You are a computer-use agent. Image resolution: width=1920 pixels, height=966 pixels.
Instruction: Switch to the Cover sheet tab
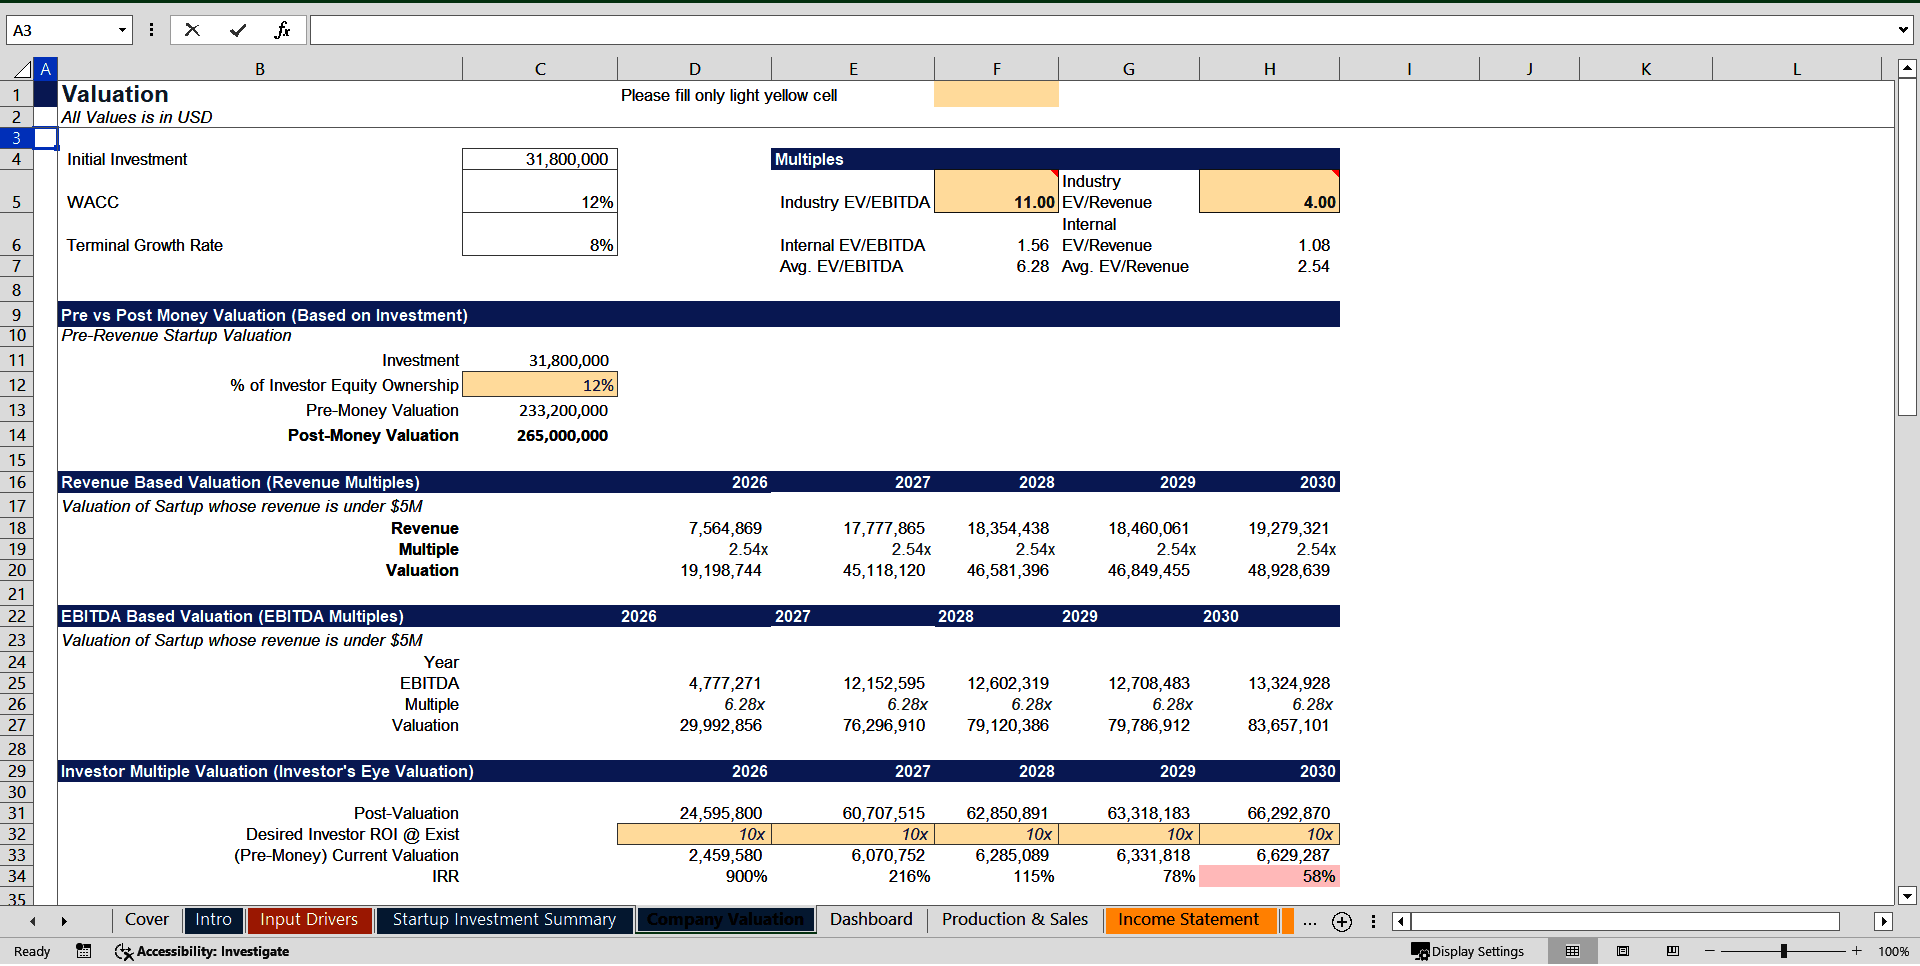coord(147,920)
